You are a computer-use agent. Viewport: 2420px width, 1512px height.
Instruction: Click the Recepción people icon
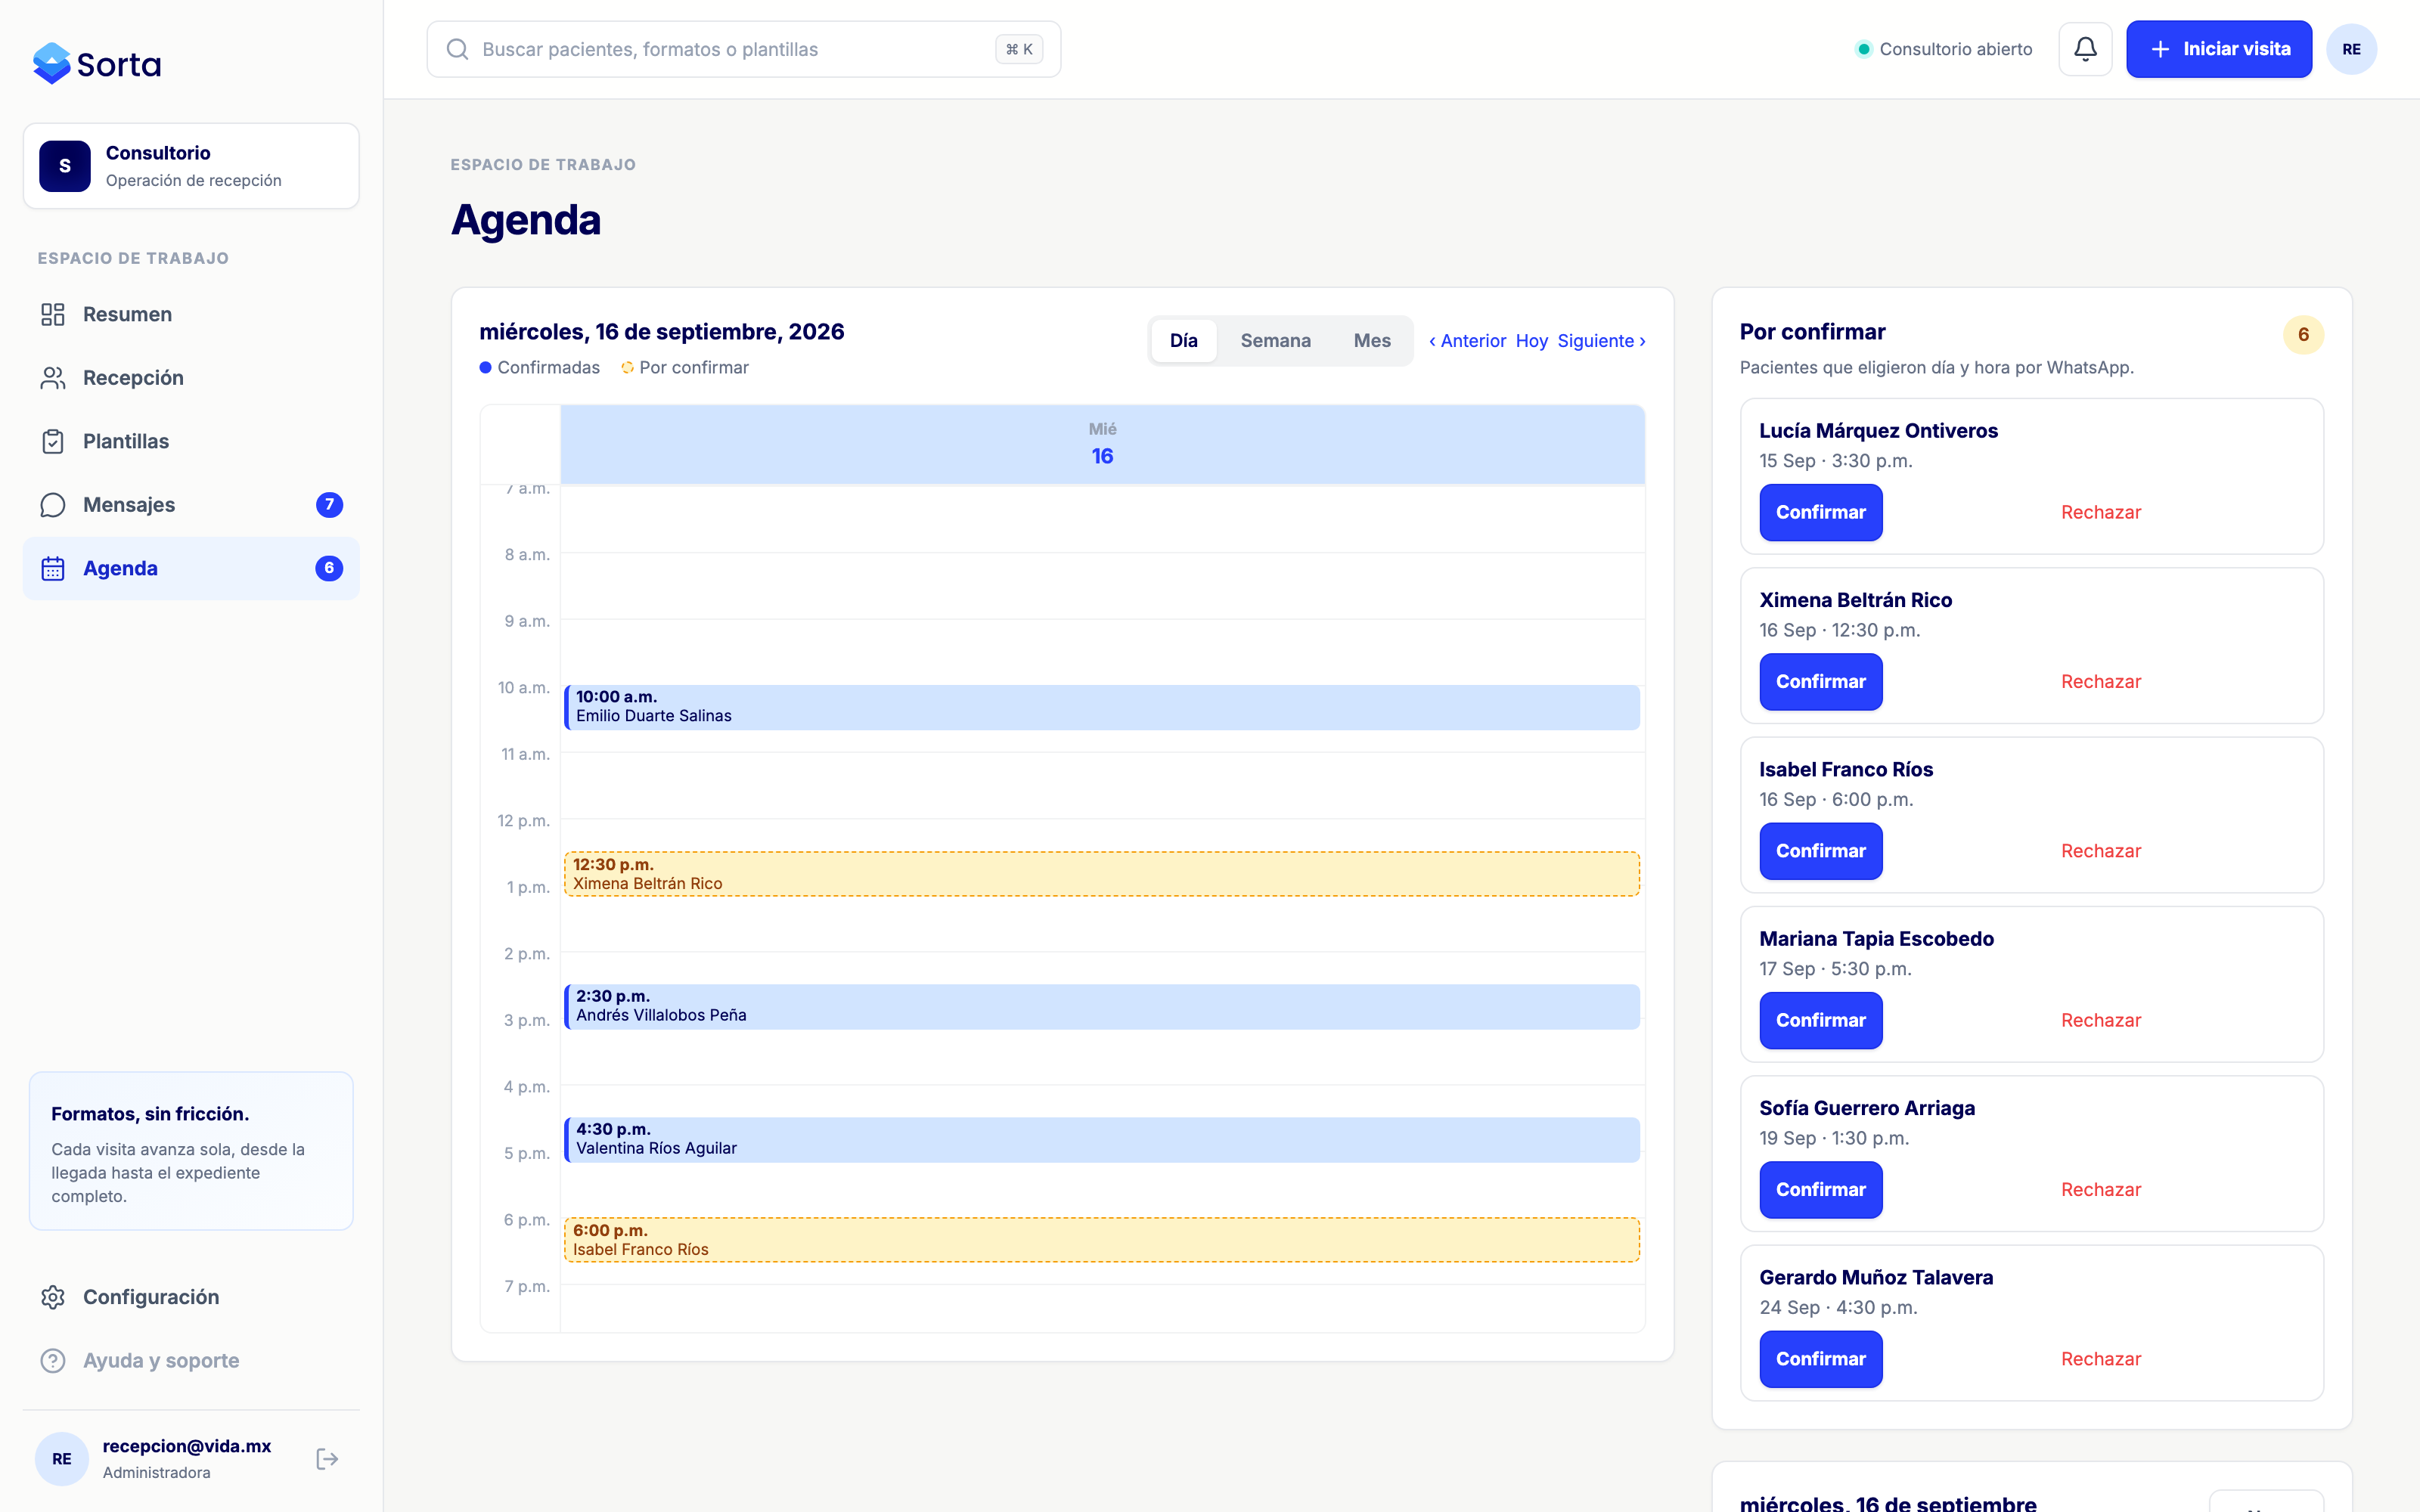[53, 378]
